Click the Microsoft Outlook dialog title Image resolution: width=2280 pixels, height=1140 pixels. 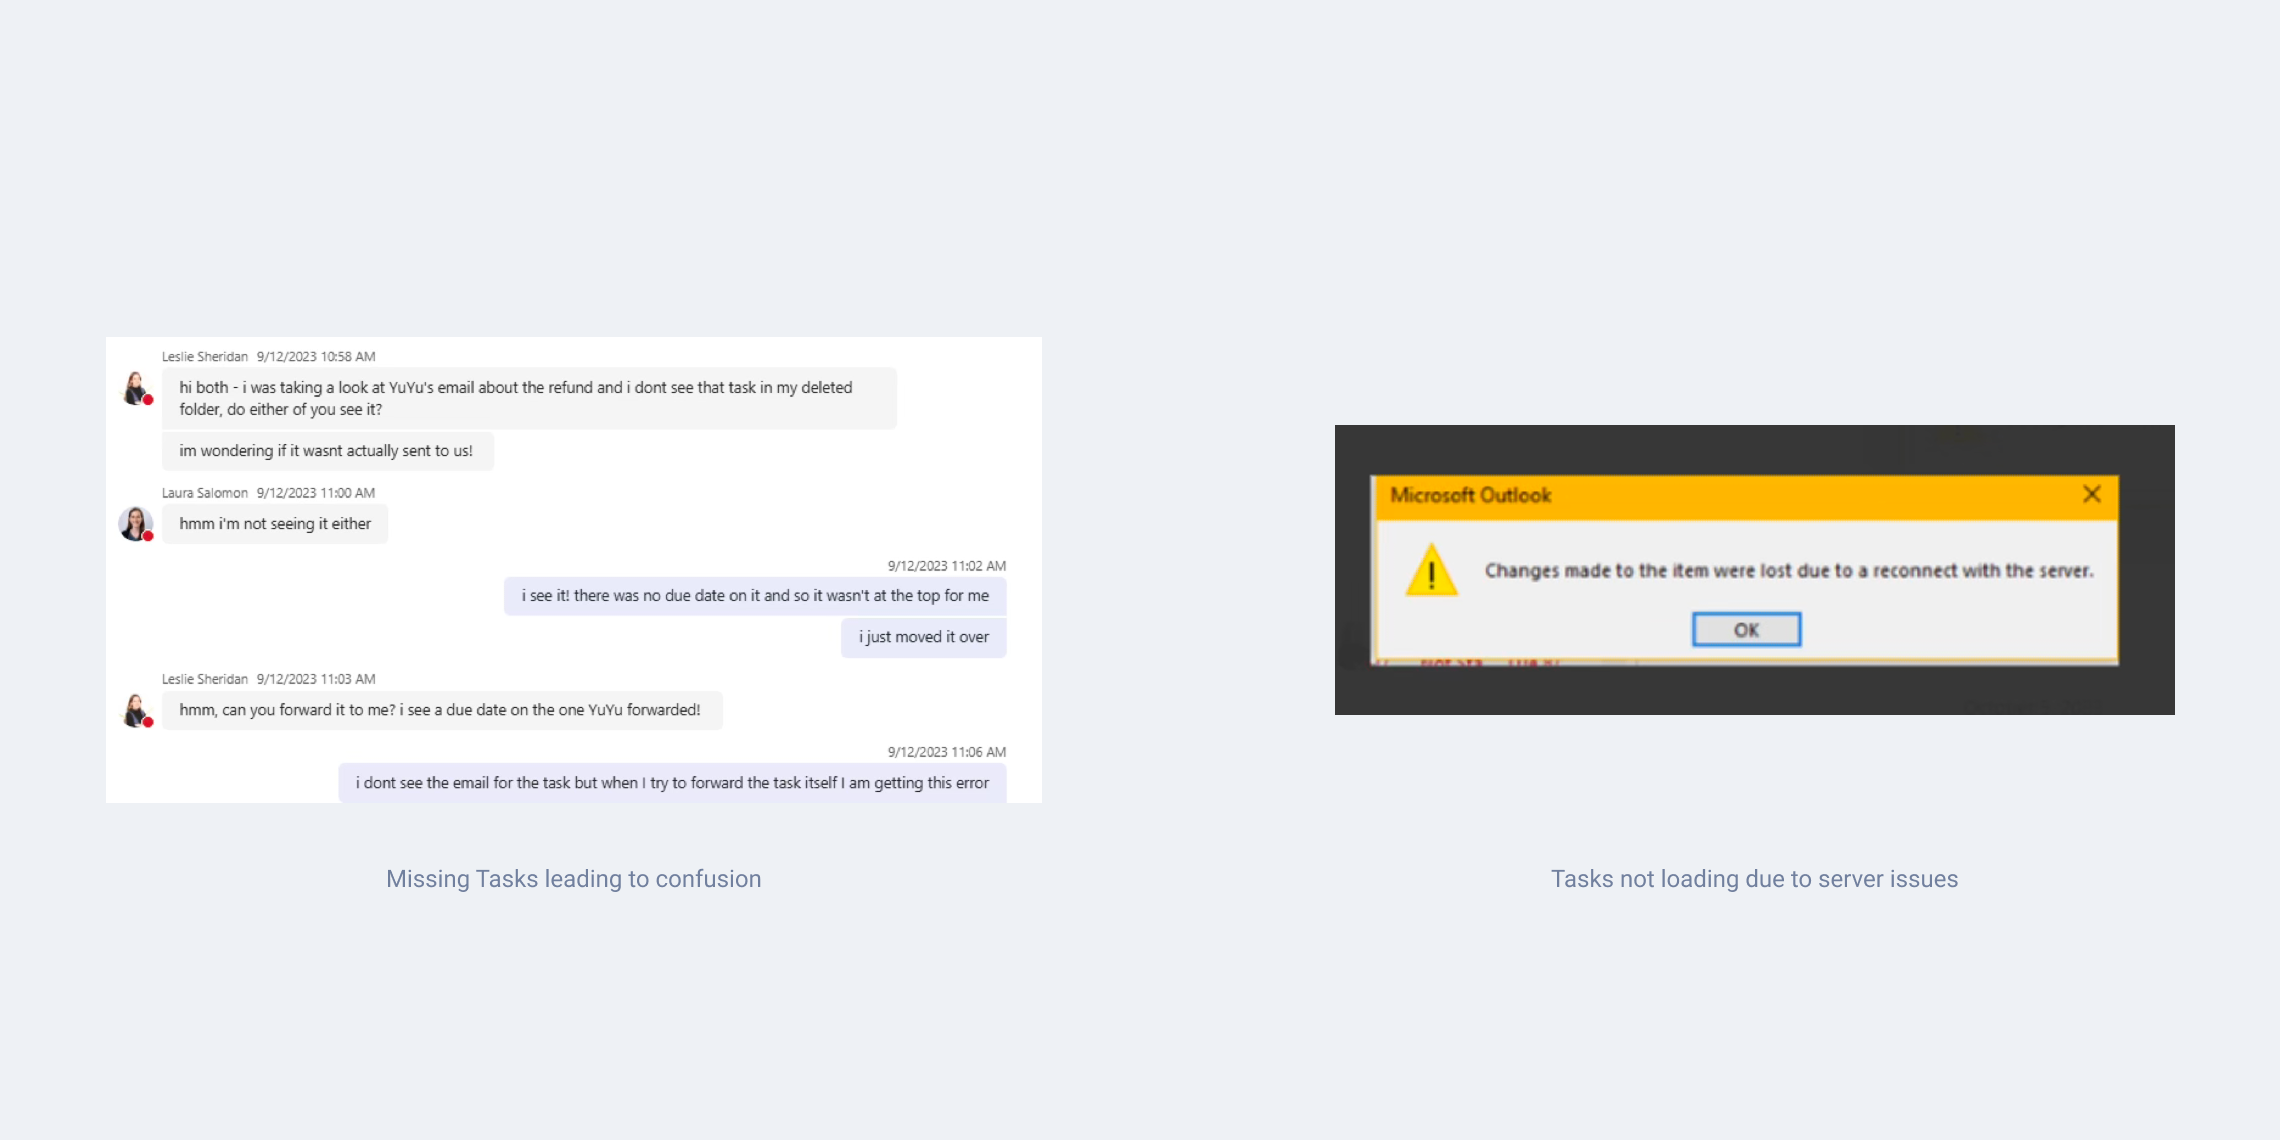pos(1470,495)
